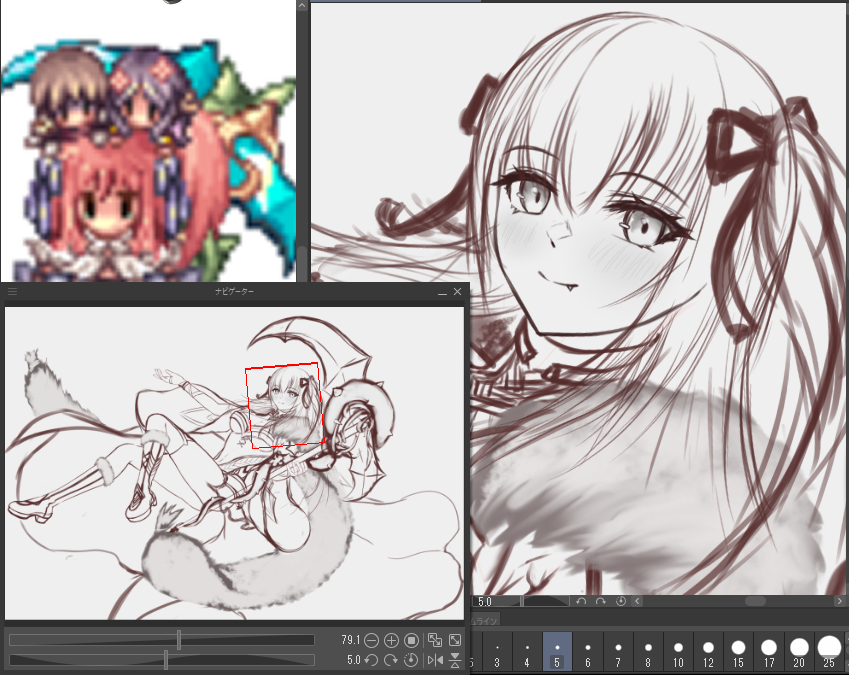Screen dimensions: 849x675
Task: Reset Navigator zoom to 100 percent
Action: click(411, 640)
